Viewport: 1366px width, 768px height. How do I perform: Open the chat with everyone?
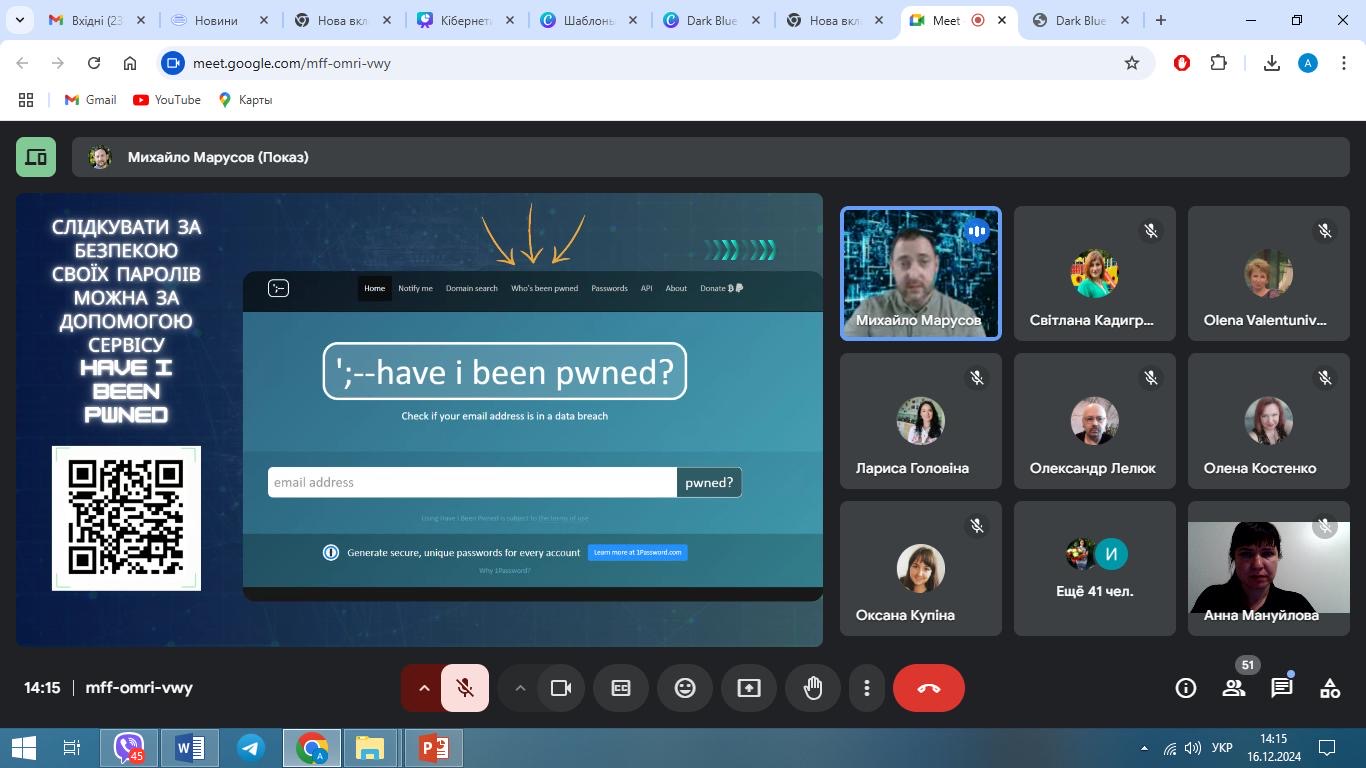1282,688
